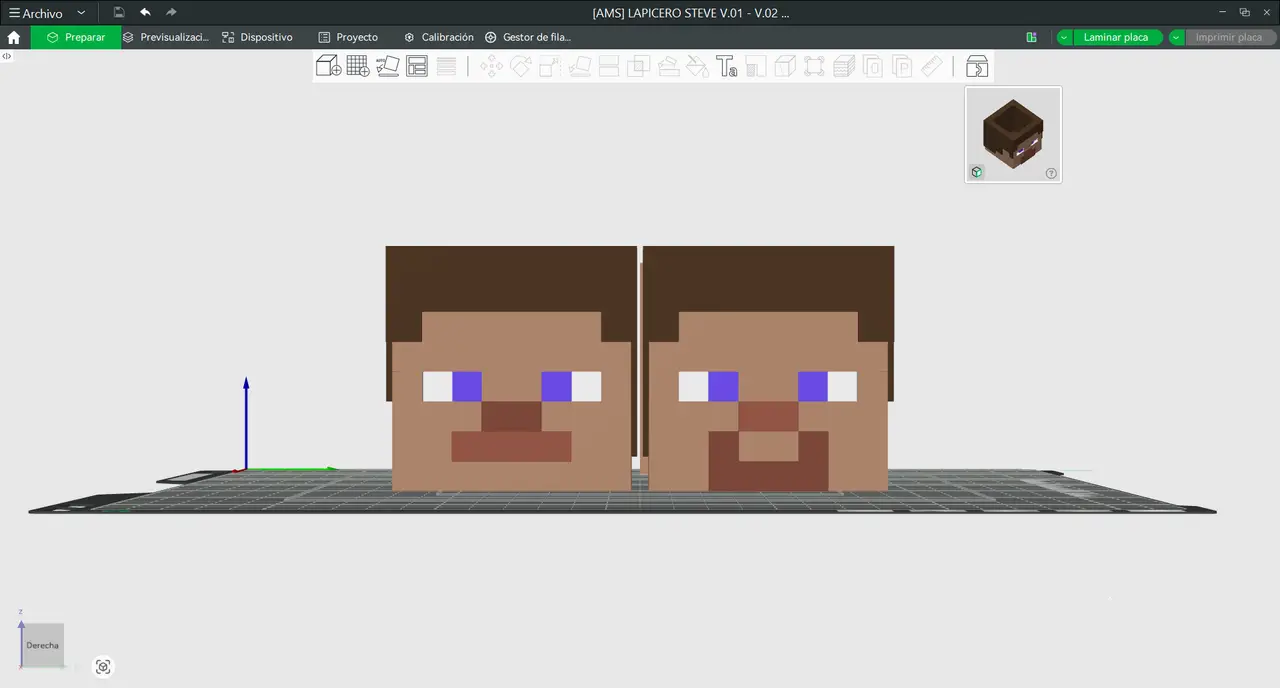Click the green layout icon near Laminar
1280x688 pixels.
[x=1031, y=37]
